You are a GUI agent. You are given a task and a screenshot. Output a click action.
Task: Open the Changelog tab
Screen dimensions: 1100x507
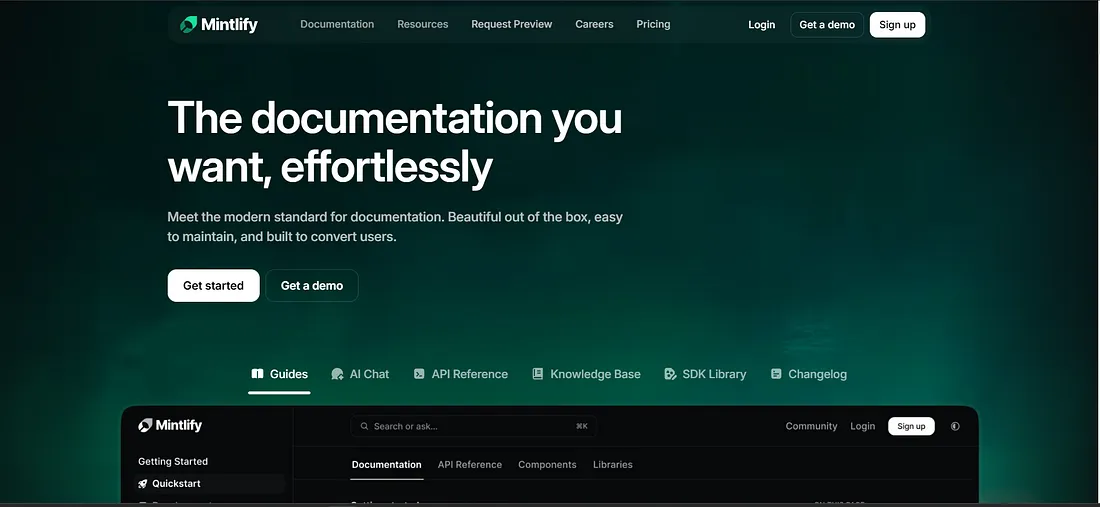point(808,374)
